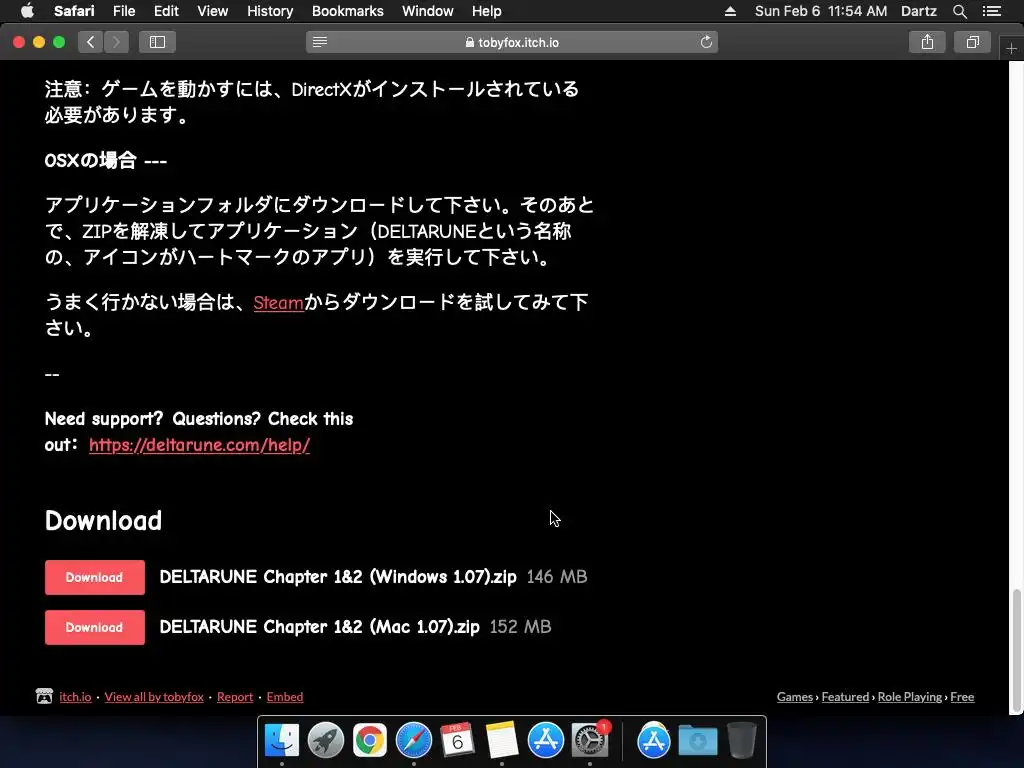Open the Free breadcrumb link

tap(962, 697)
